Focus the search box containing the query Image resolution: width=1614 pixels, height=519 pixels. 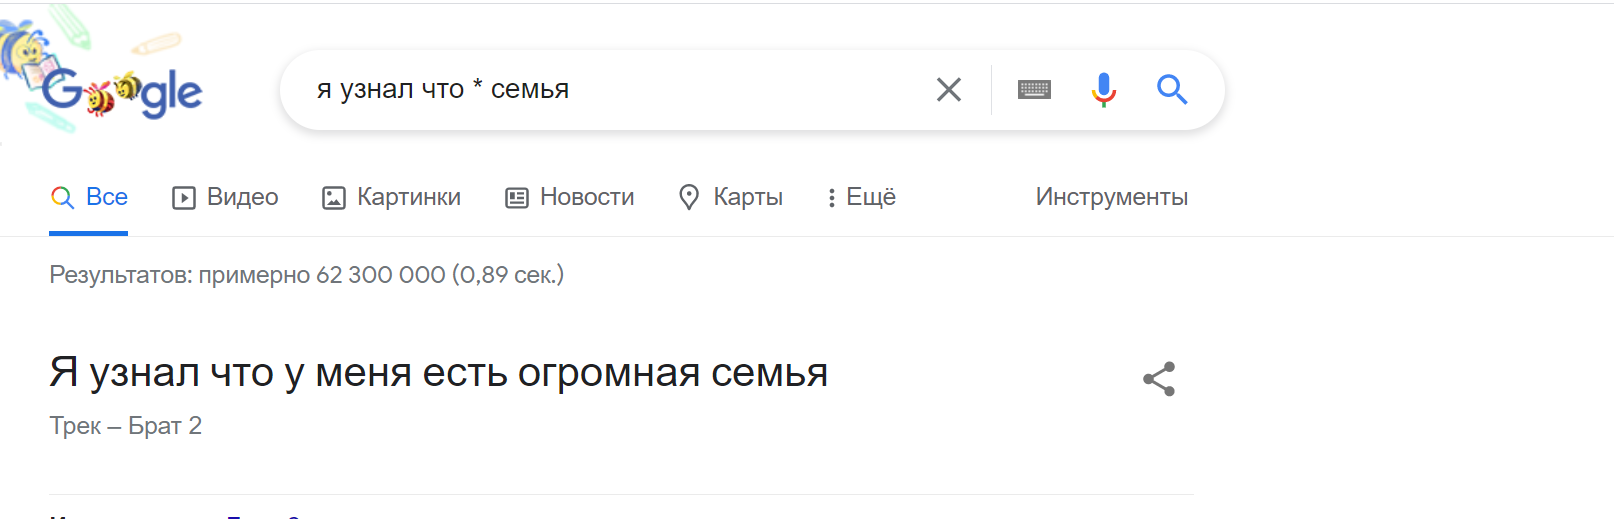pyautogui.click(x=600, y=90)
